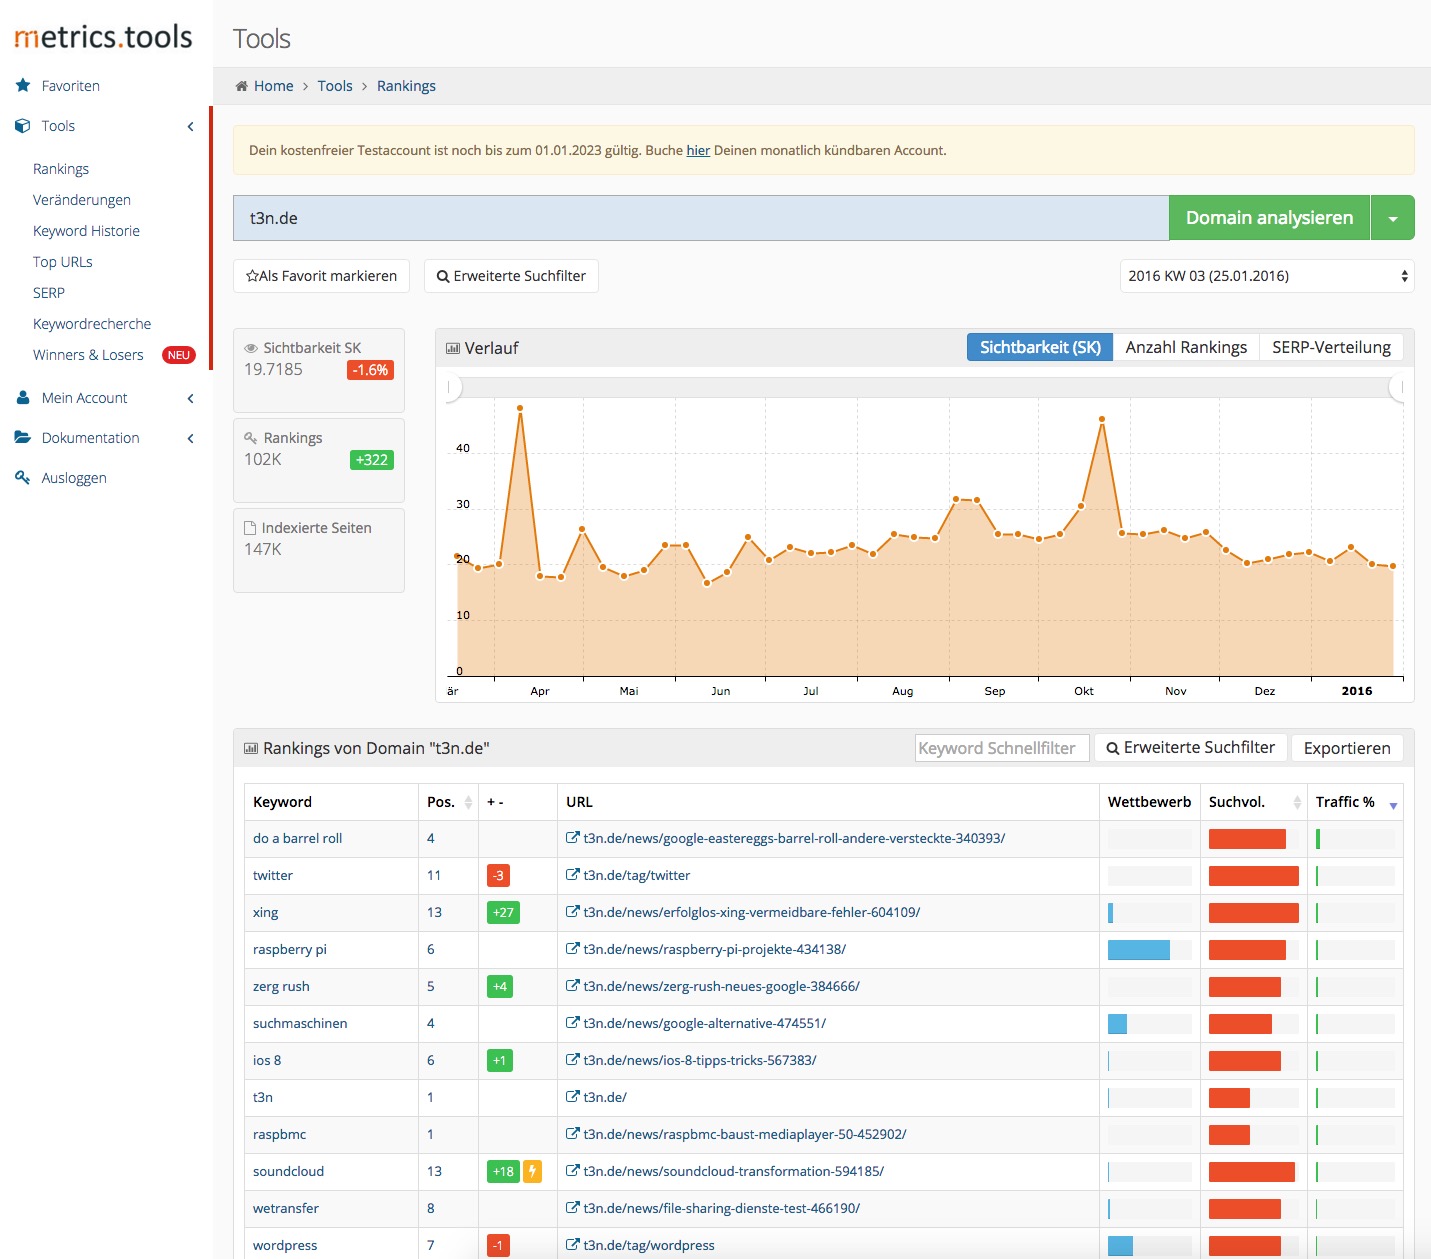The width and height of the screenshot is (1431, 1259).
Task: Open external link icon for t3n.de/ URL
Action: click(x=573, y=1097)
